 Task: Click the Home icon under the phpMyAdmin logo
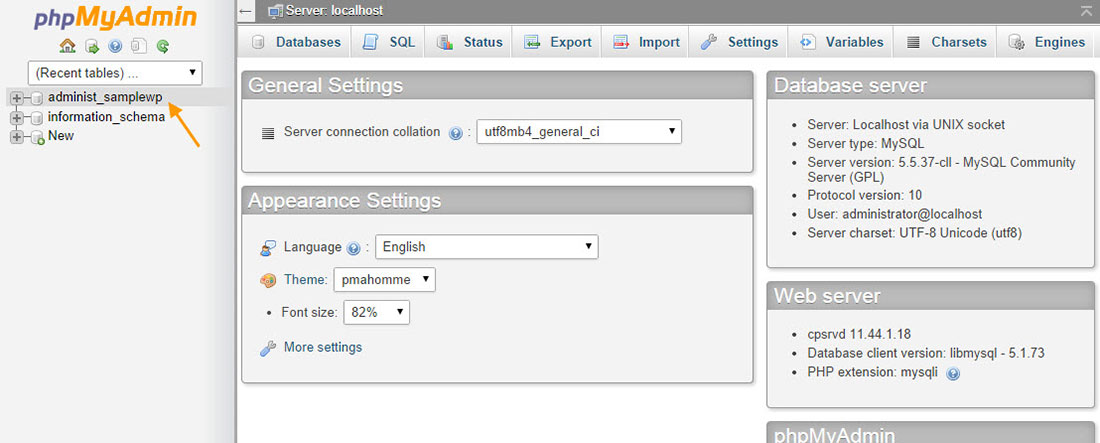tap(67, 46)
